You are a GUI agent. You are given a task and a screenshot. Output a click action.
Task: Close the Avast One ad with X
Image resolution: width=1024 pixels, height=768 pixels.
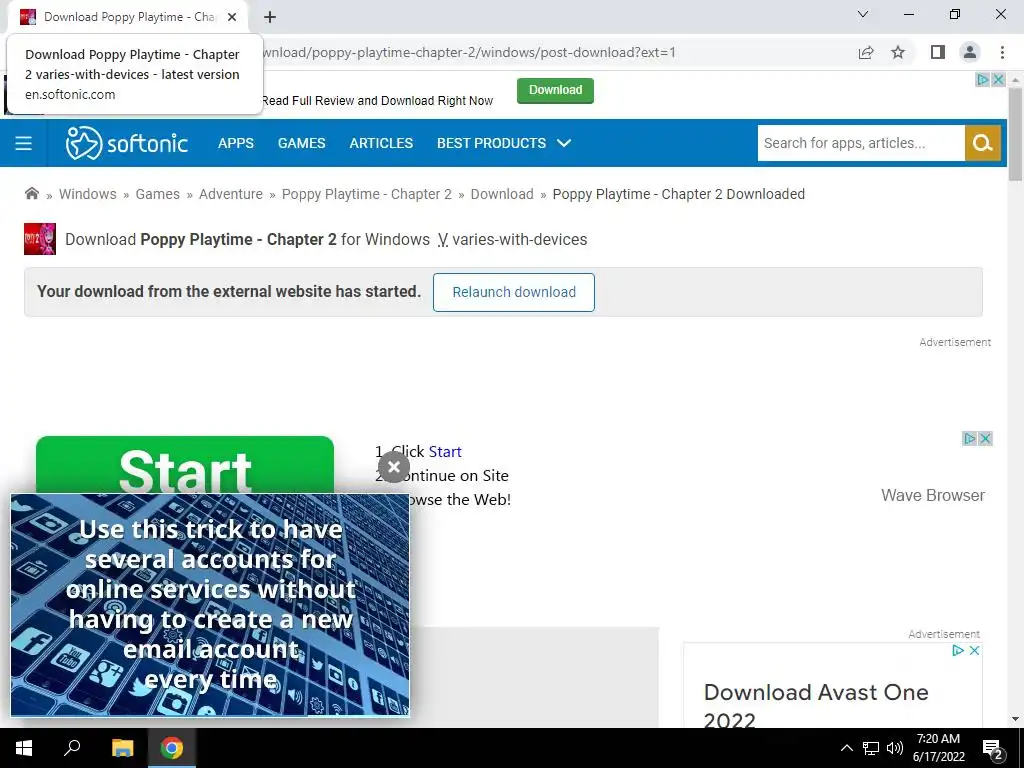[x=974, y=650]
